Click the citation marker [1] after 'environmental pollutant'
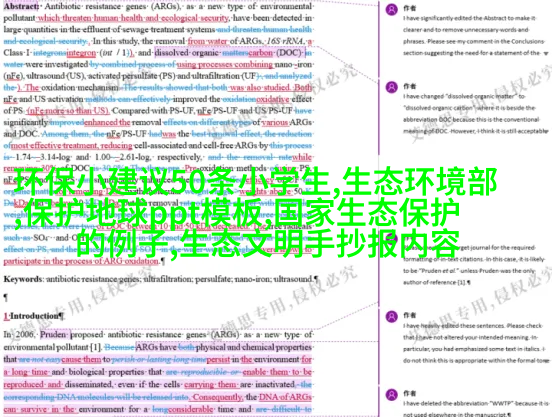553x418 pixels. pyautogui.click(x=95, y=347)
